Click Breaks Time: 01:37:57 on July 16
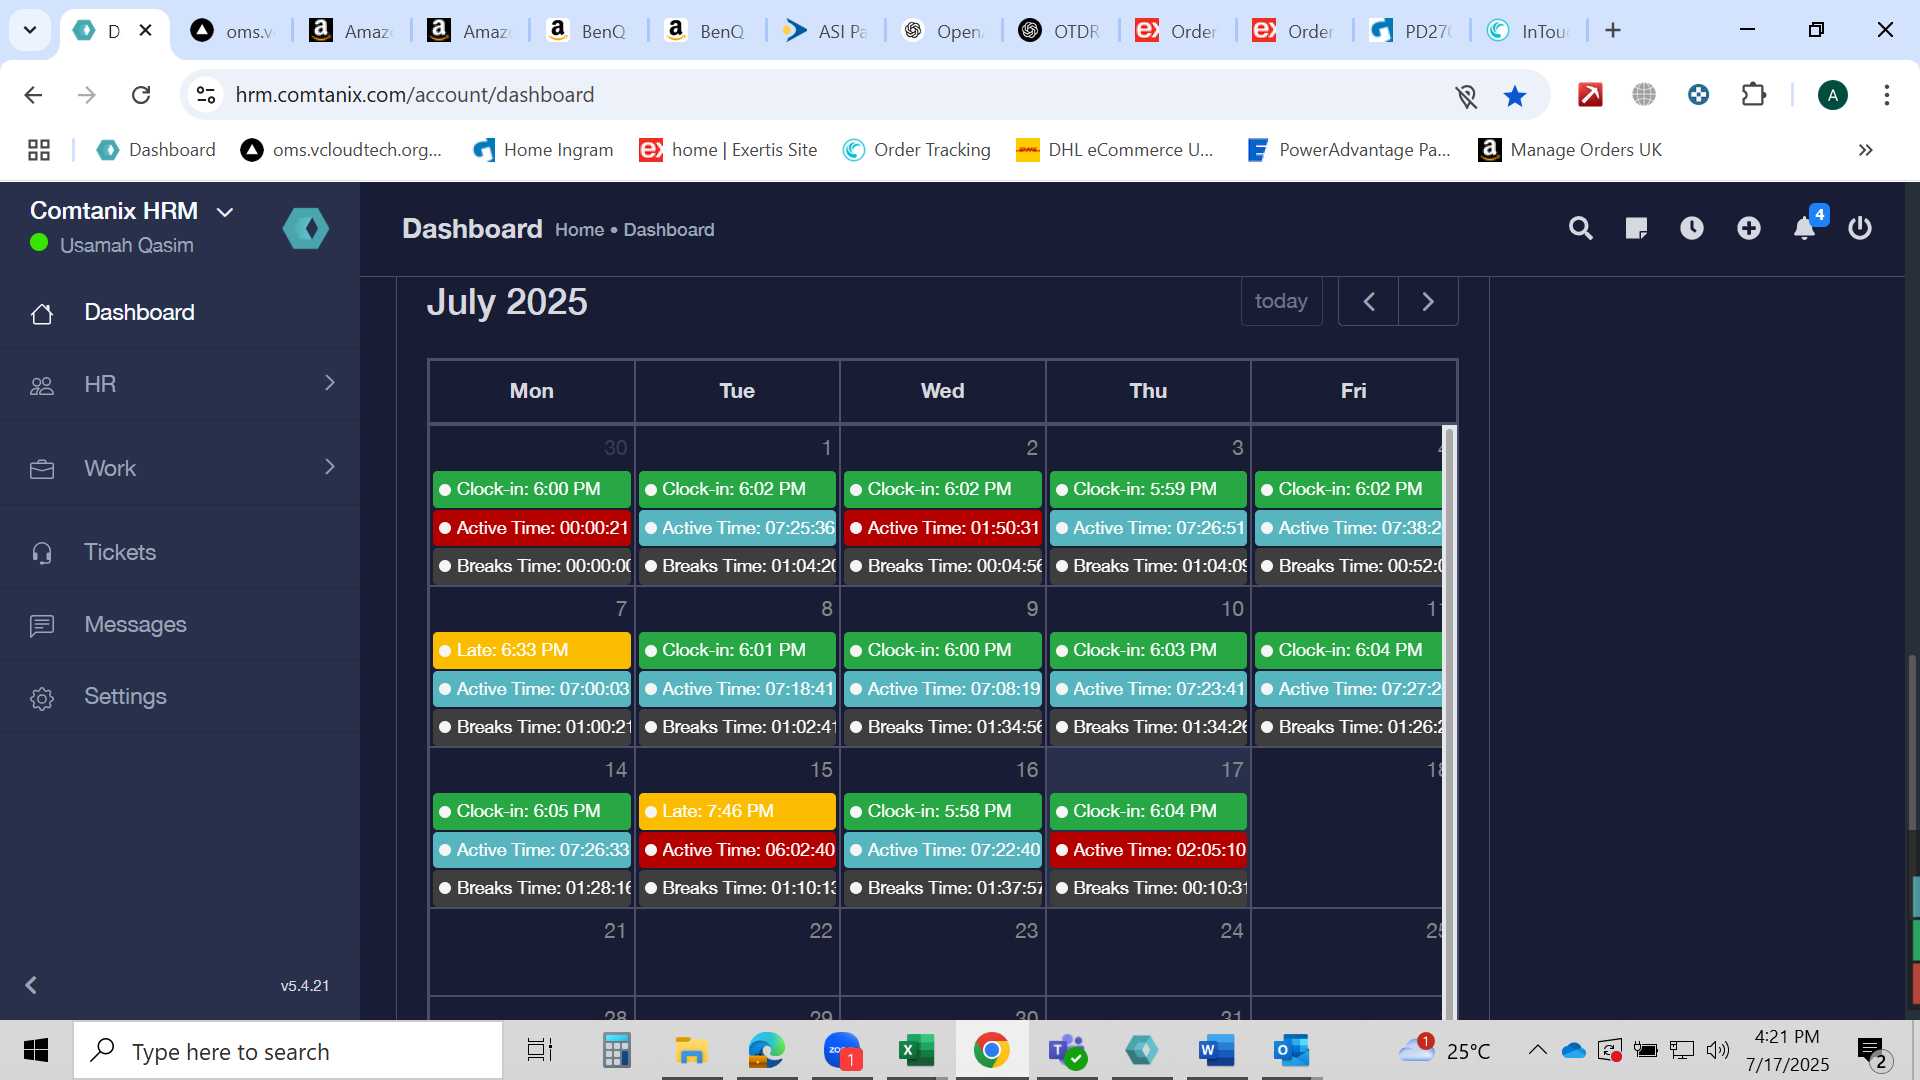Screen dimensions: 1920x1080 [x=943, y=888]
